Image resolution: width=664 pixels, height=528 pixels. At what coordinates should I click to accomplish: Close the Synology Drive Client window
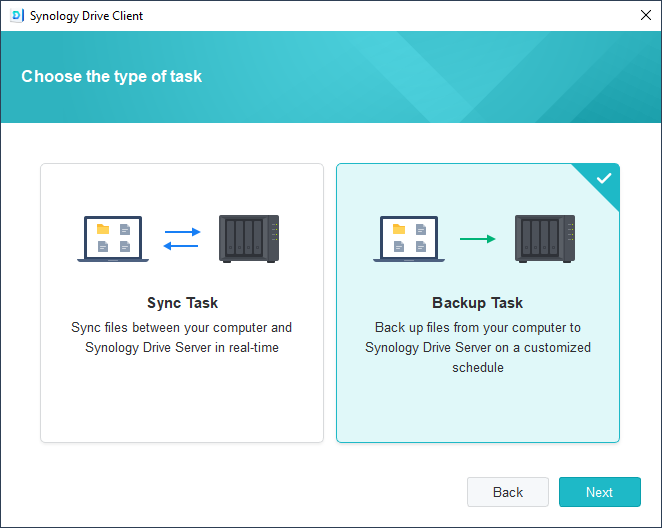[646, 15]
